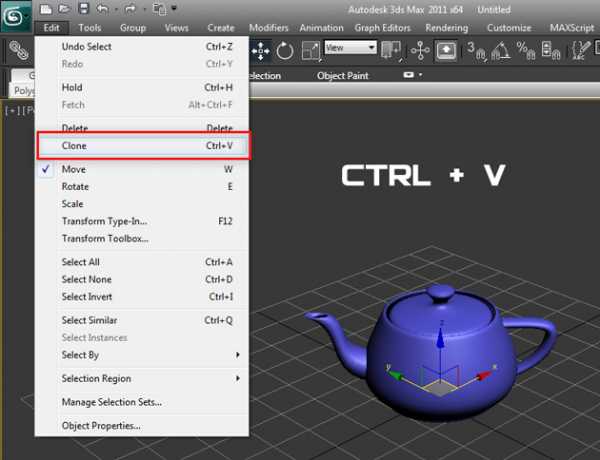The height and width of the screenshot is (460, 600).
Task: Activate the Select and Uniform Scale icon
Action: pyautogui.click(x=311, y=51)
